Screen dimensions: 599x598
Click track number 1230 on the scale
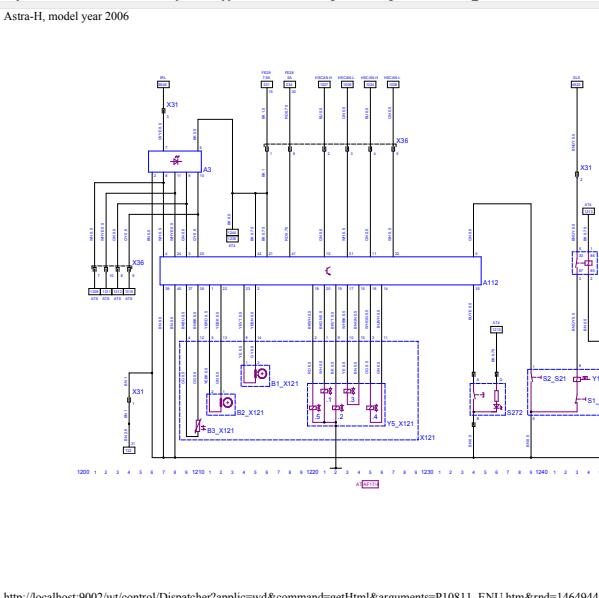[x=427, y=472]
